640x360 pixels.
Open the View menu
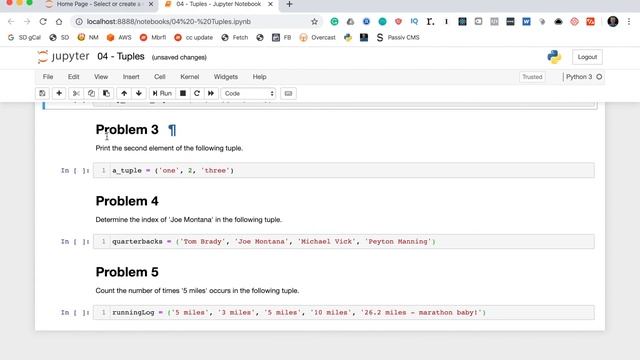tap(101, 77)
